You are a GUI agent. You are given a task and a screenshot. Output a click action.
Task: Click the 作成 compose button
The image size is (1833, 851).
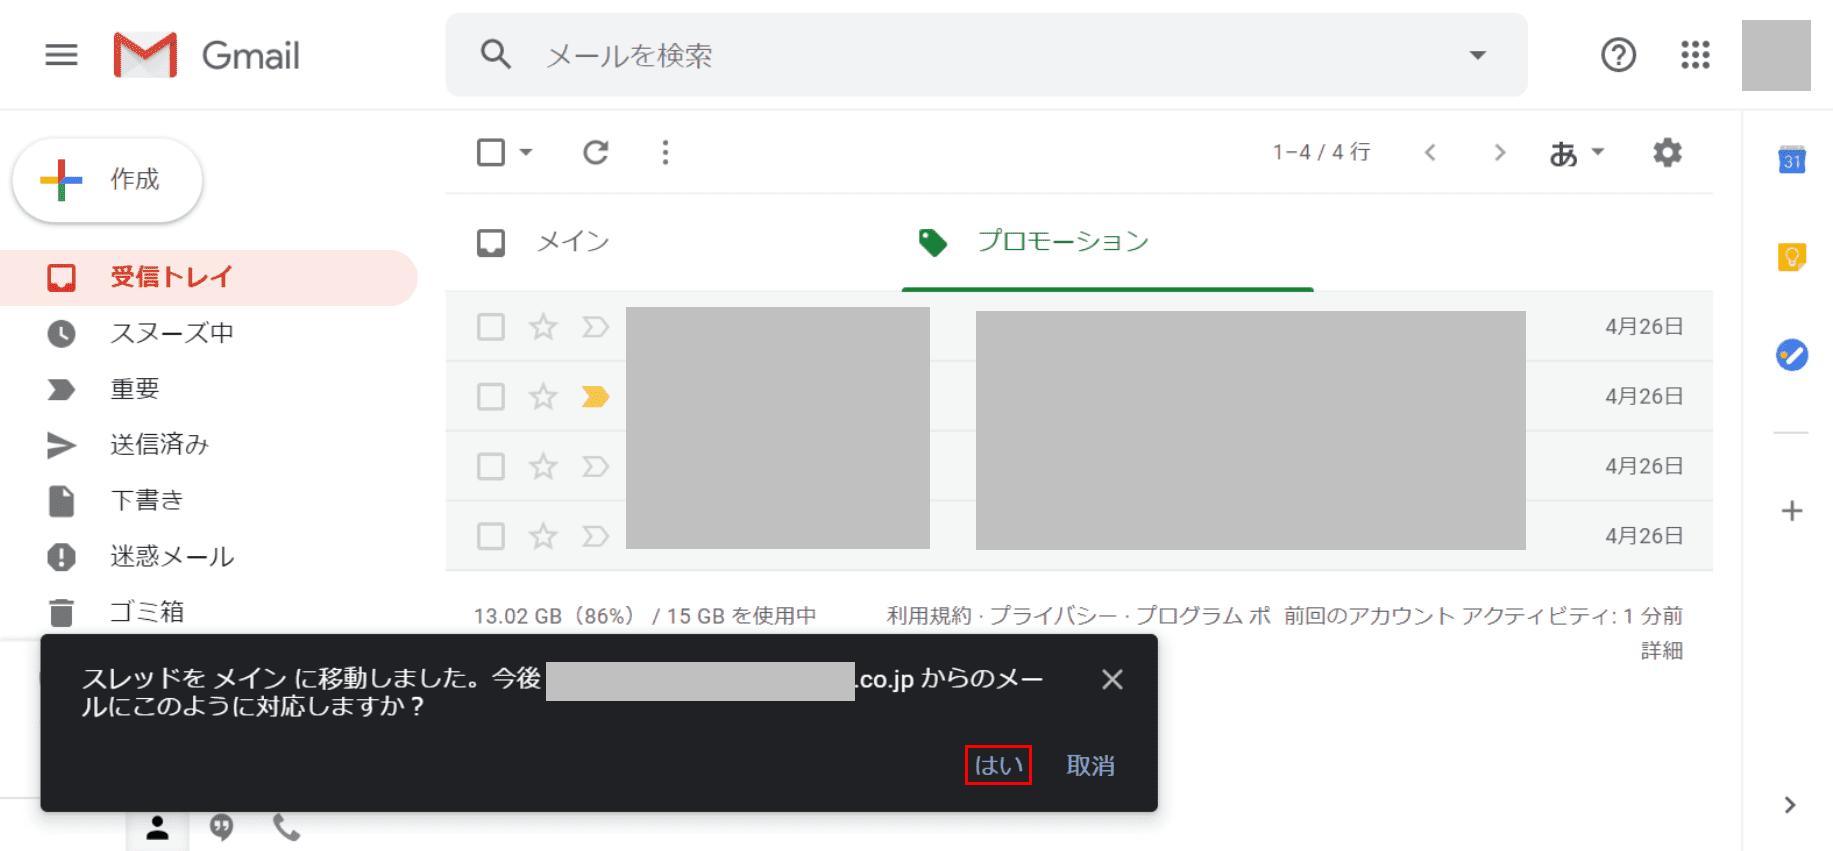click(x=107, y=180)
